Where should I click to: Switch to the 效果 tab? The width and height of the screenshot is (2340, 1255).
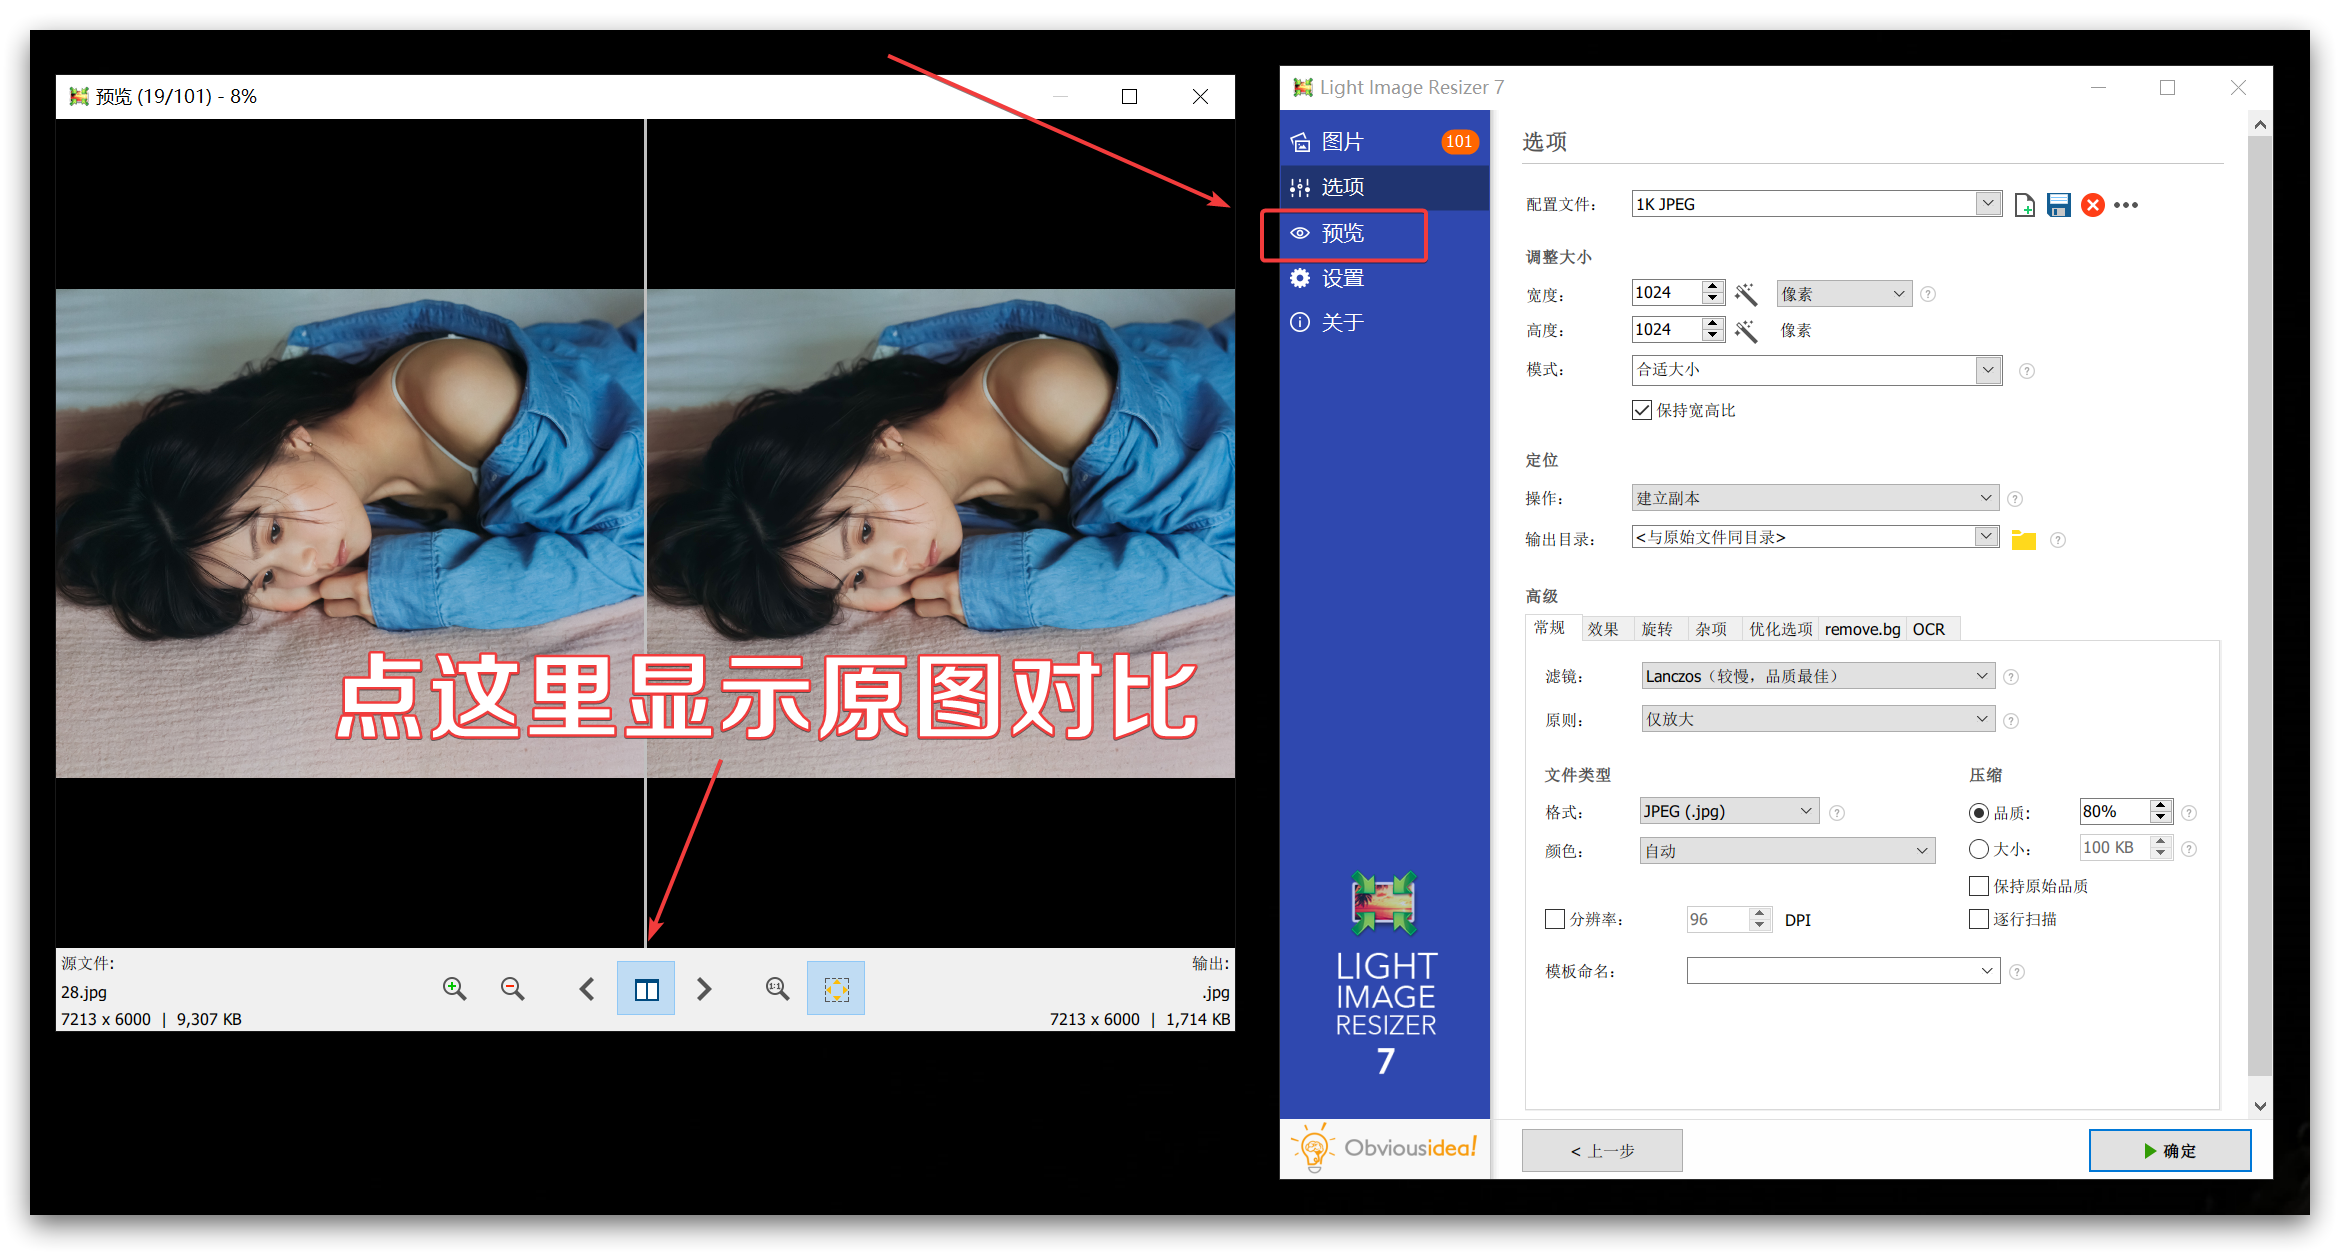pyautogui.click(x=1603, y=629)
